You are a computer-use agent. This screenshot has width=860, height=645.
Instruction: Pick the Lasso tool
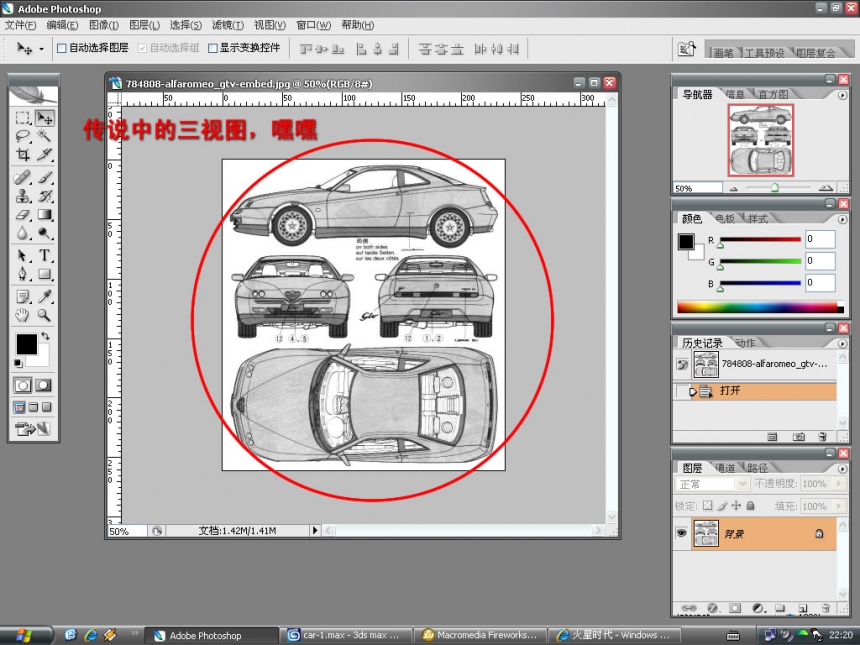pyautogui.click(x=22, y=136)
